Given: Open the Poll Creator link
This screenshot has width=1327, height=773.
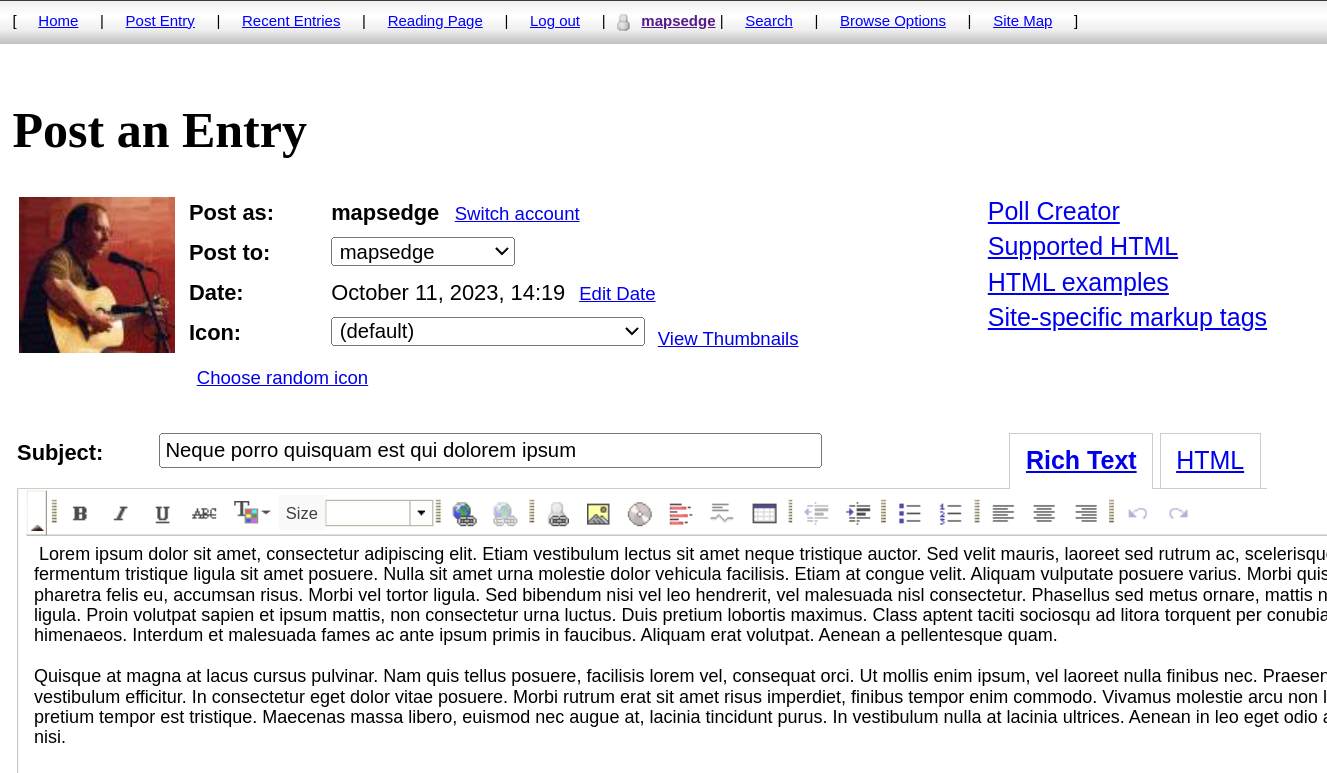Looking at the screenshot, I should click(1053, 212).
